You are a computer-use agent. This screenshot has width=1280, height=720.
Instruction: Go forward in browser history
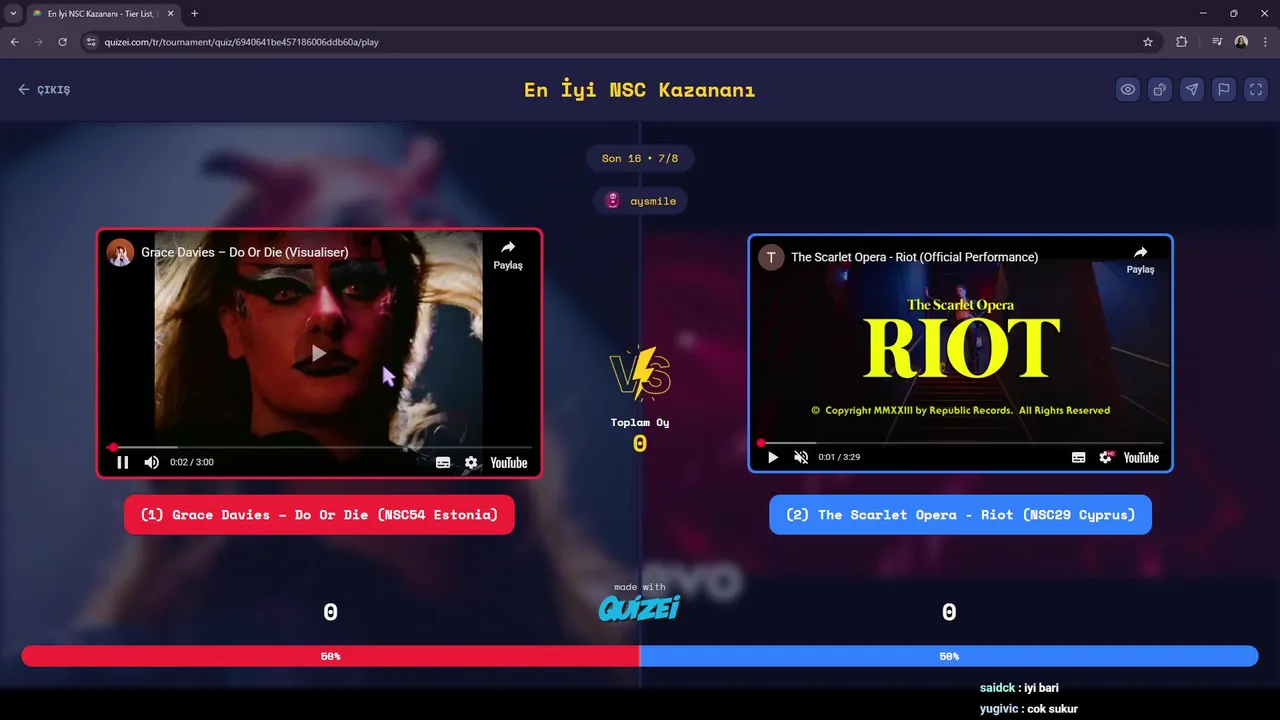(x=38, y=42)
